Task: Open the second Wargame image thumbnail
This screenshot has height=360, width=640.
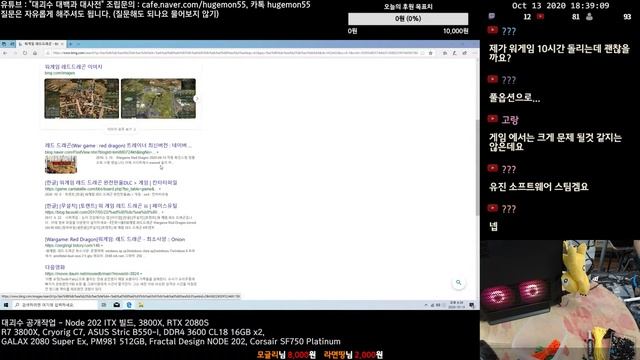Action: [158, 99]
